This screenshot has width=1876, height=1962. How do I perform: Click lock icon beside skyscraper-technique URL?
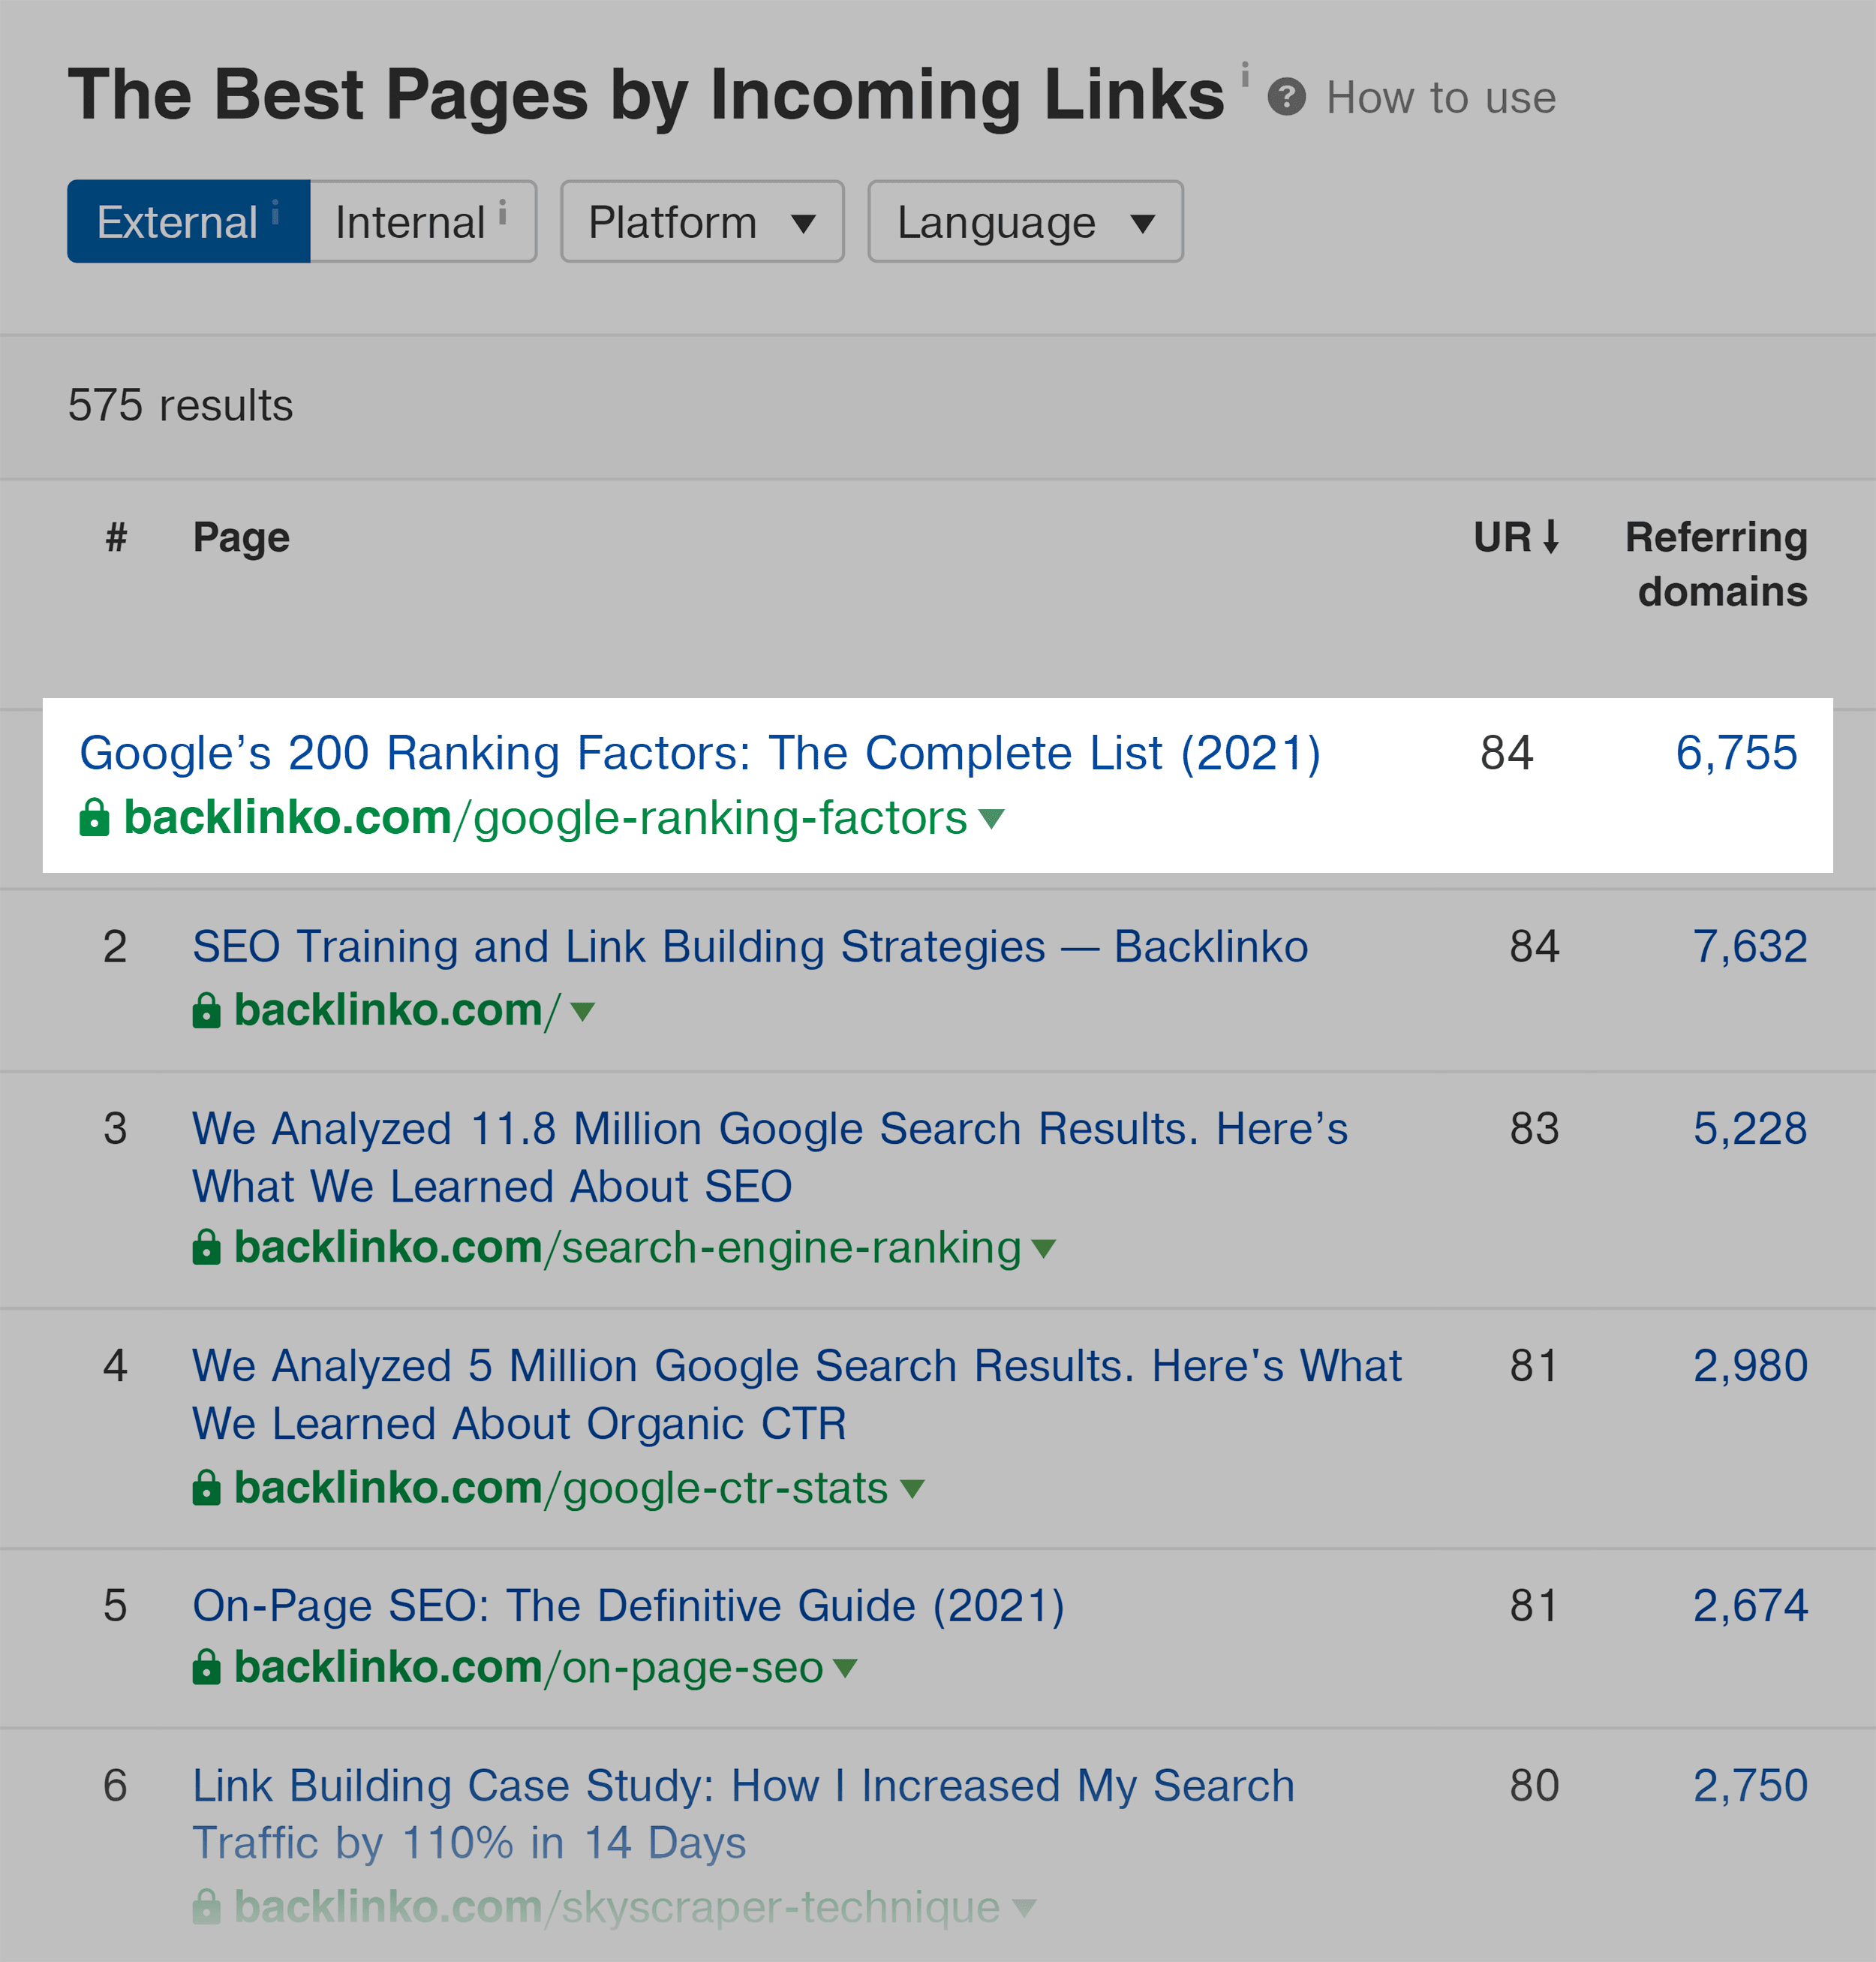click(206, 1907)
